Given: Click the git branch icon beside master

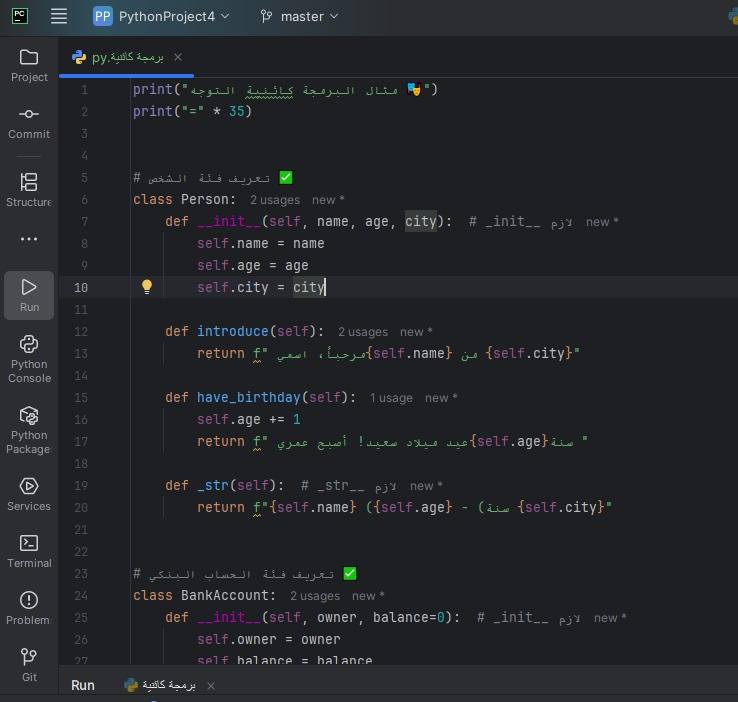Looking at the screenshot, I should click(266, 17).
